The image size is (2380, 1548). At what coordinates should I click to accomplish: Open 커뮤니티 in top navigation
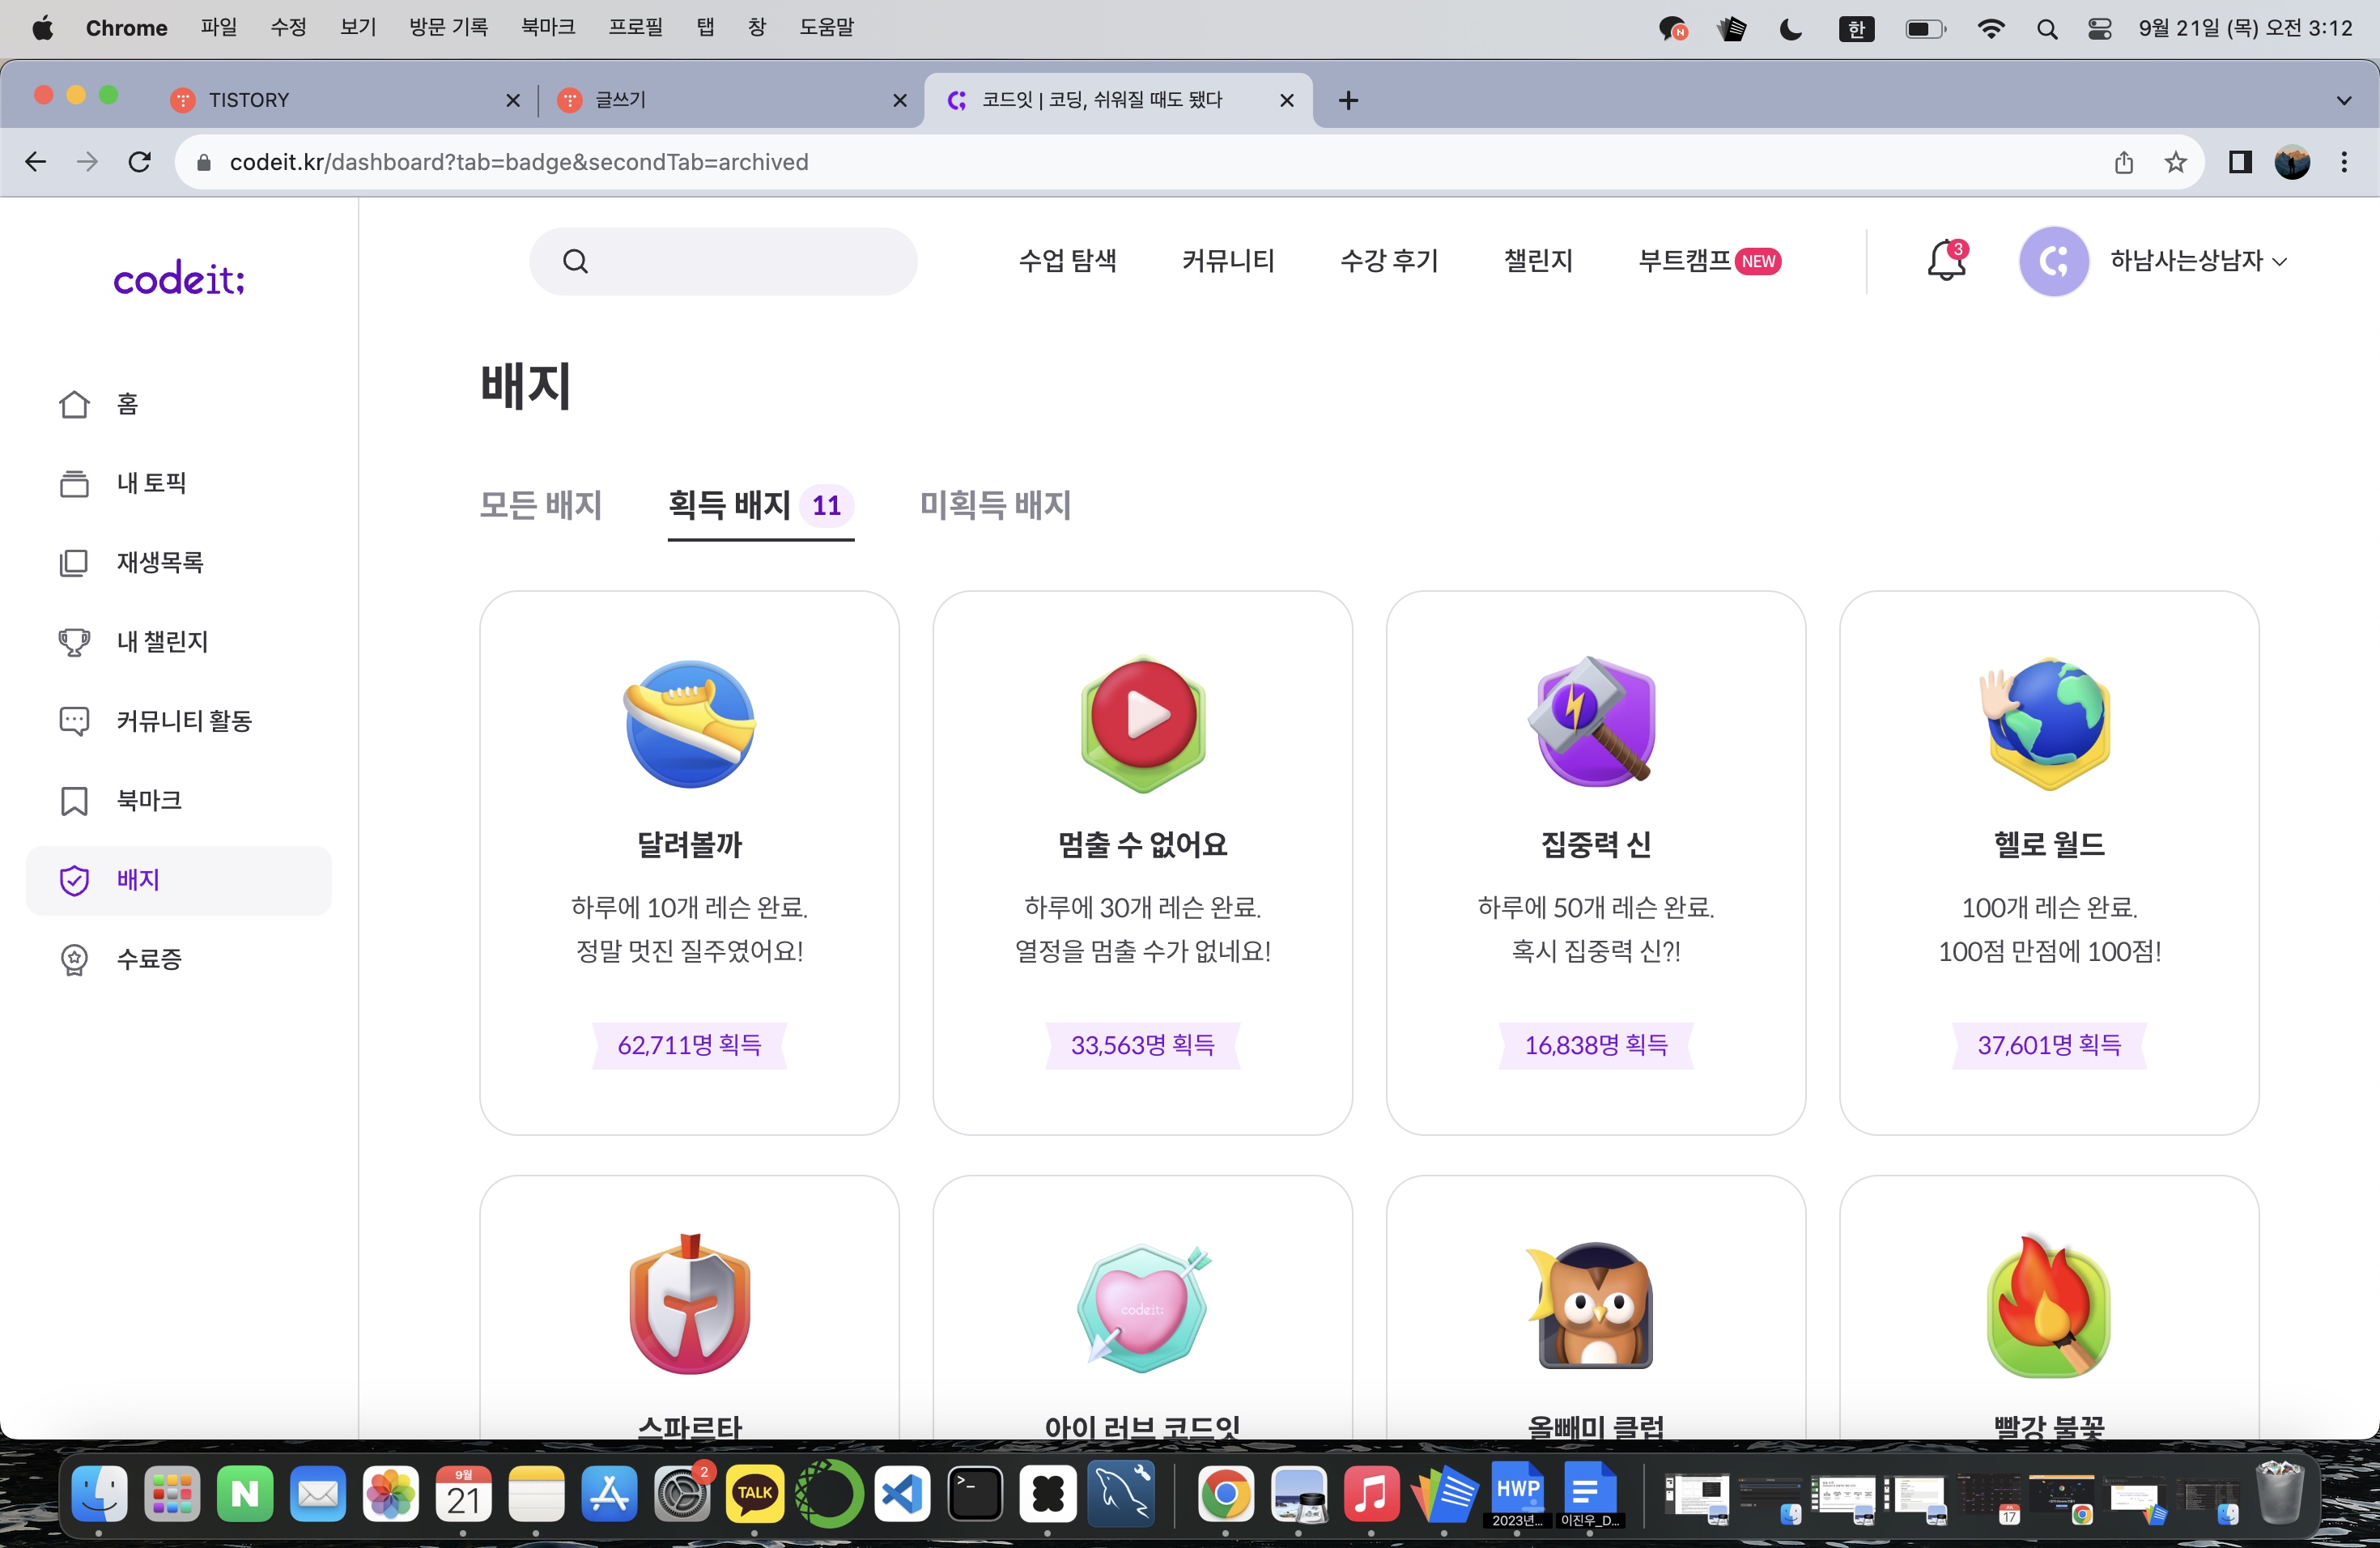(x=1228, y=261)
